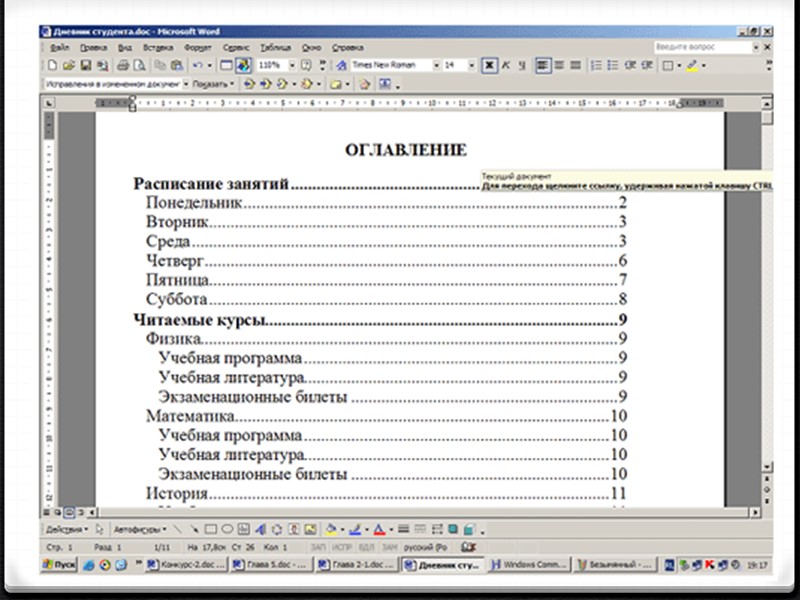Open the borders dropdown arrow

(x=679, y=65)
